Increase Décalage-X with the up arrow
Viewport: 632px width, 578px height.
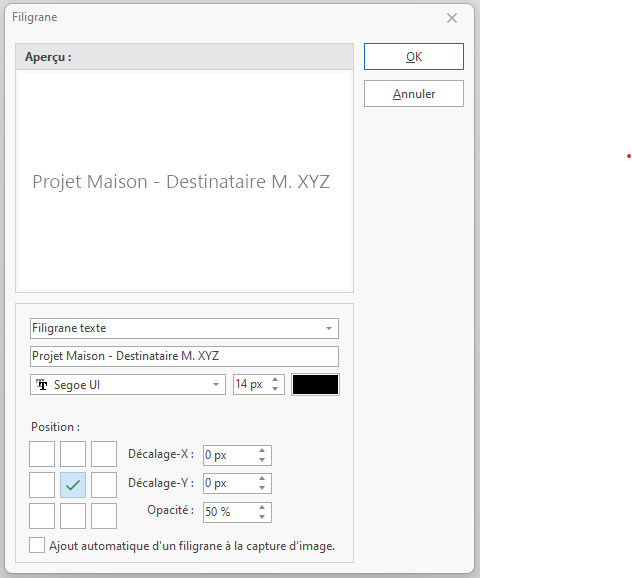click(x=262, y=451)
